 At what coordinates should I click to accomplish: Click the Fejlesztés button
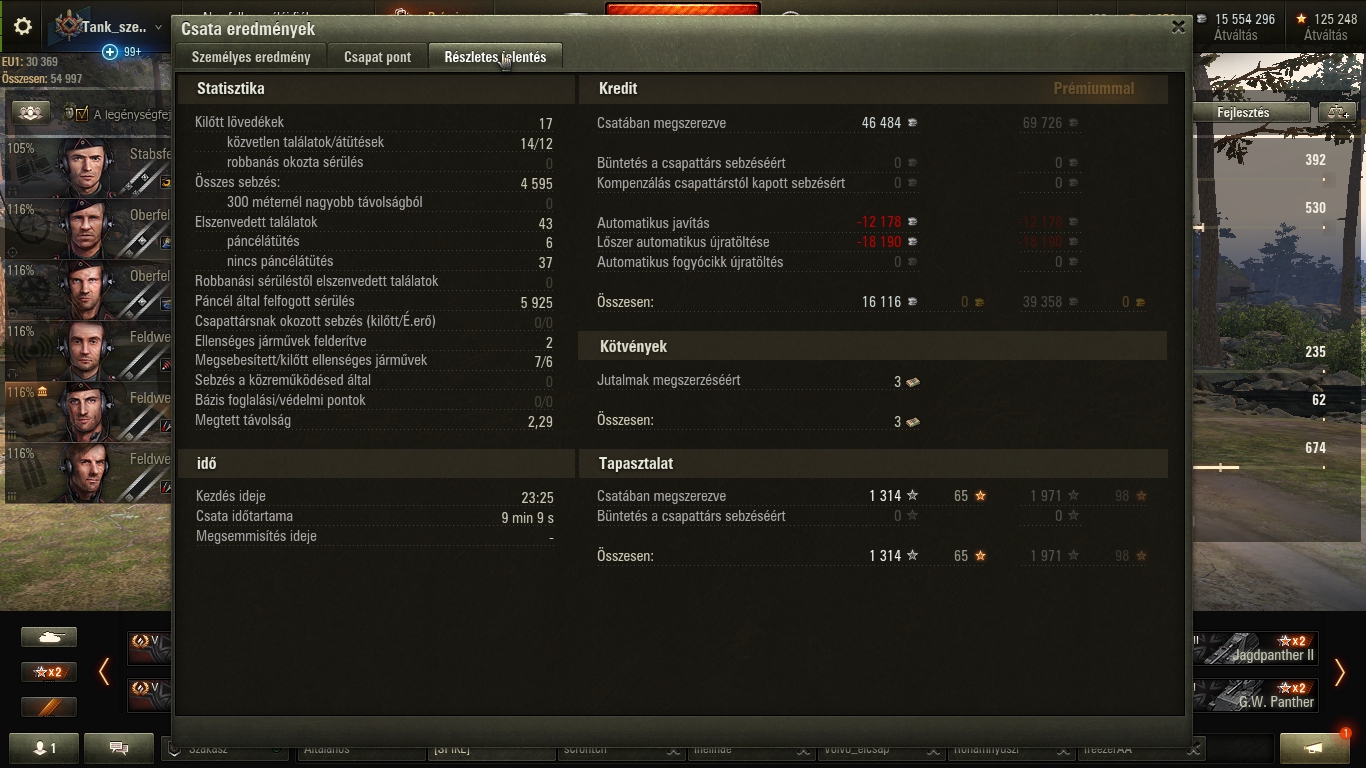click(x=1249, y=113)
